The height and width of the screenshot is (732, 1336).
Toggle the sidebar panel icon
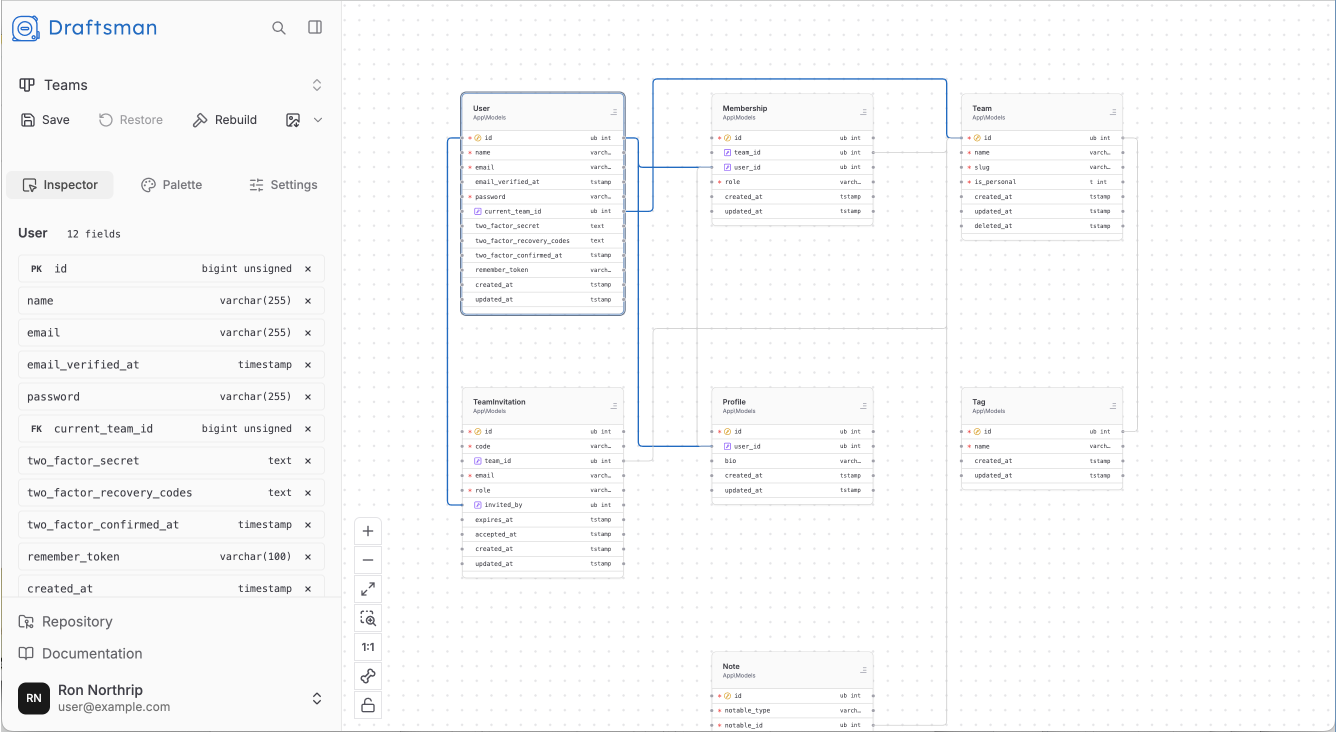tap(315, 28)
